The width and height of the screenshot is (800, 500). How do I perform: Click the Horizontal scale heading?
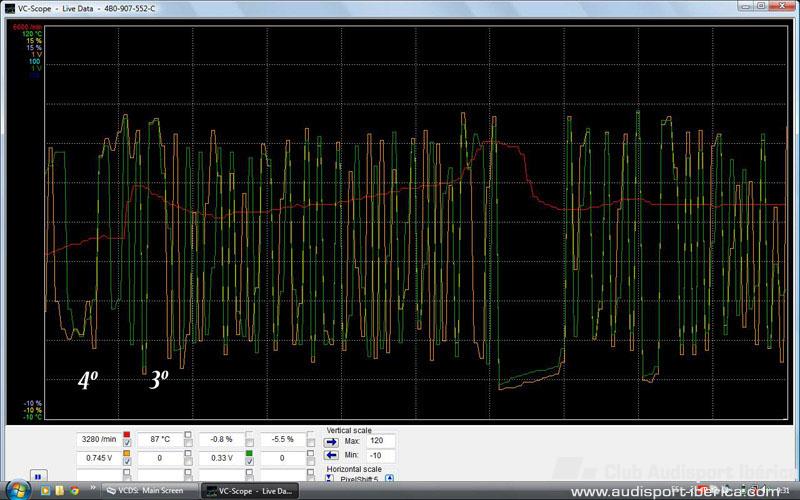tap(354, 469)
